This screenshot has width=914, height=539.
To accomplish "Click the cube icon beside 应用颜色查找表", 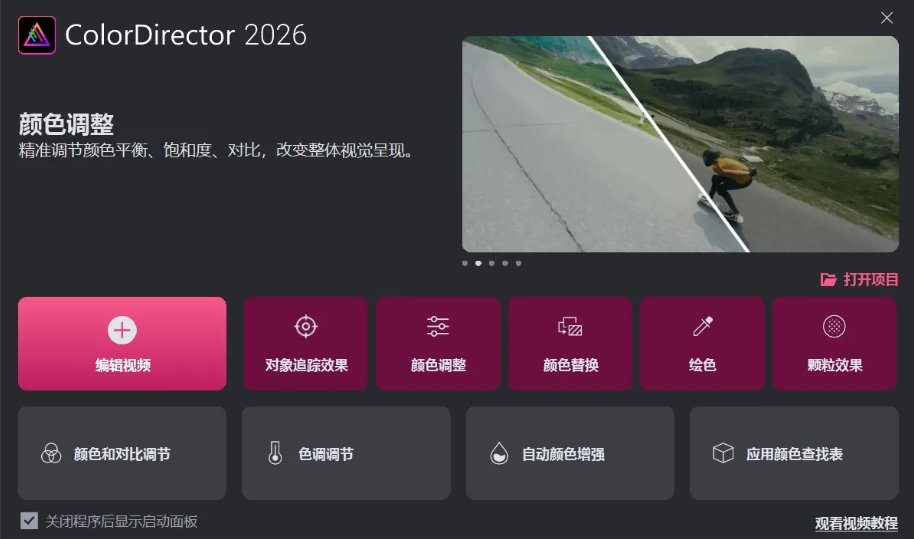I will [x=723, y=453].
